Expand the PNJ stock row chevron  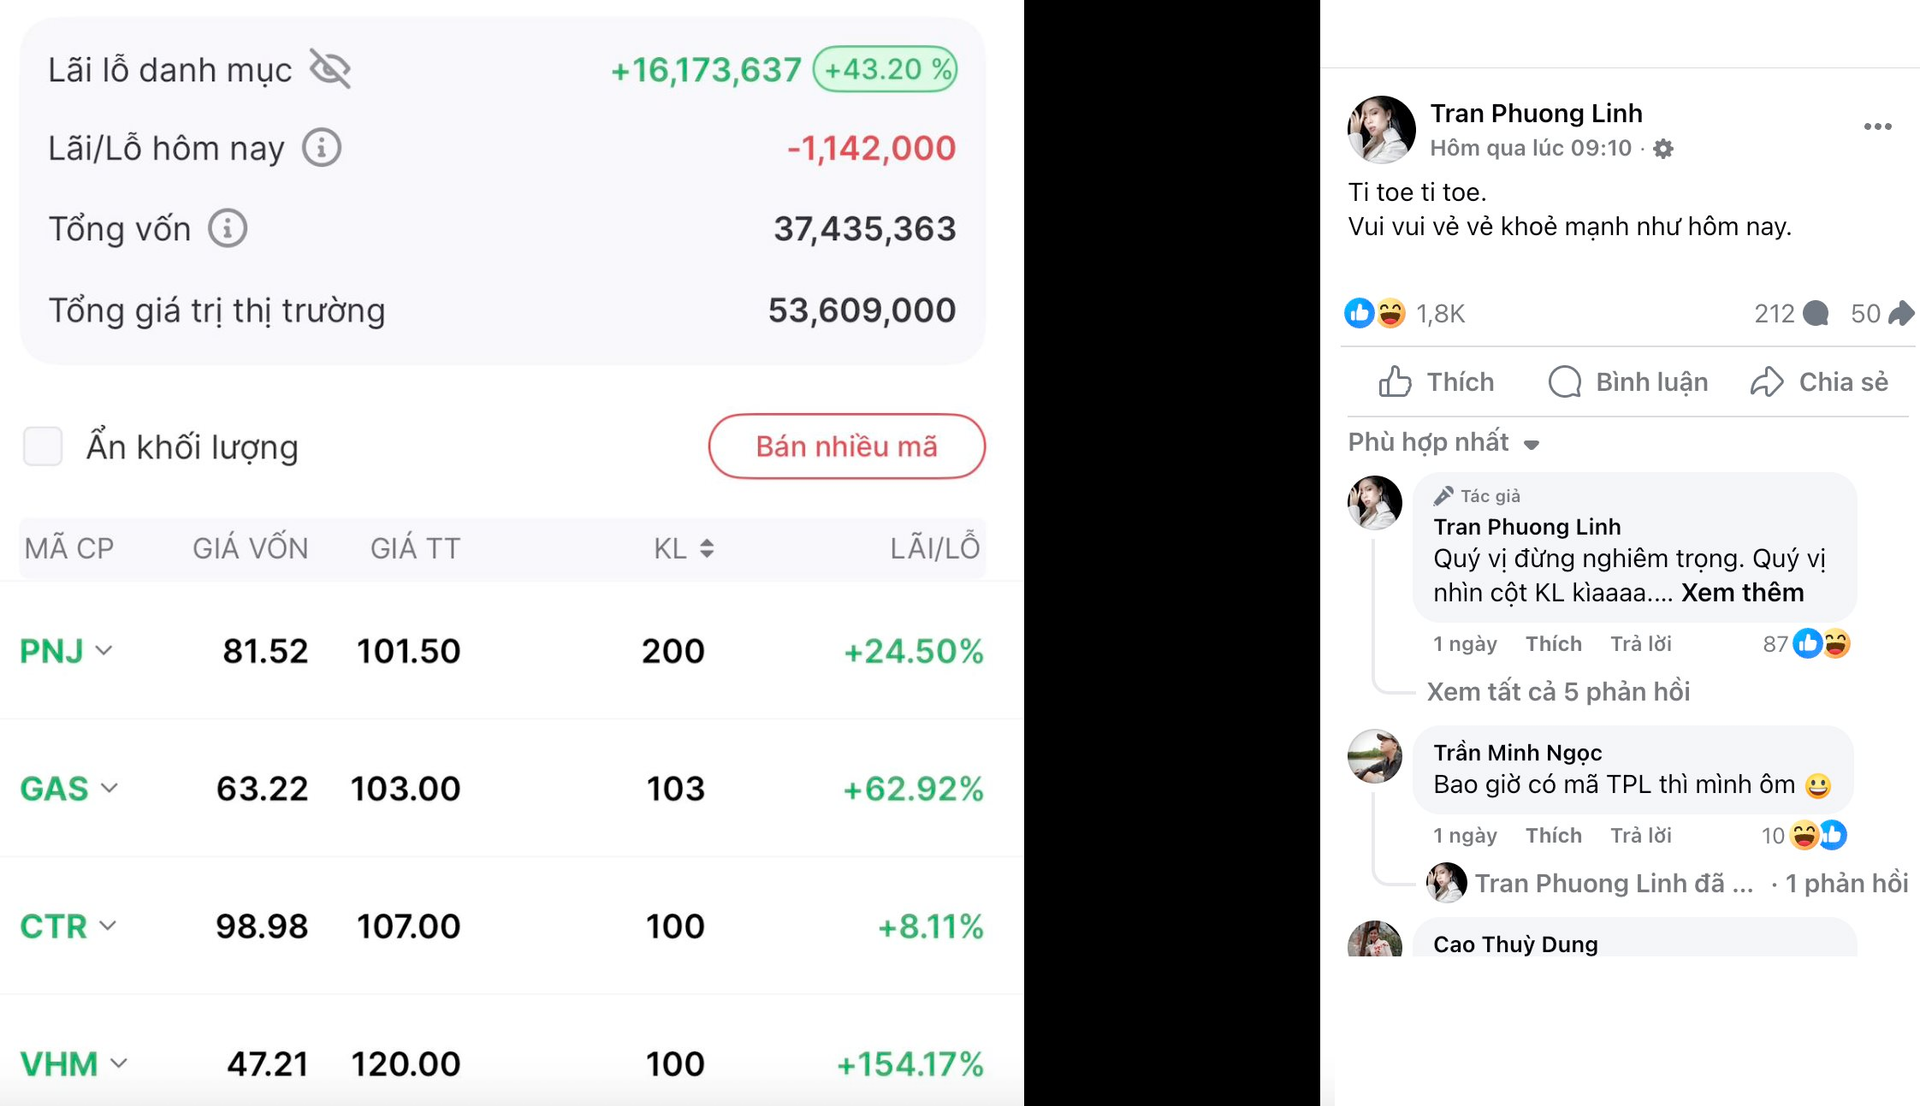coord(105,651)
